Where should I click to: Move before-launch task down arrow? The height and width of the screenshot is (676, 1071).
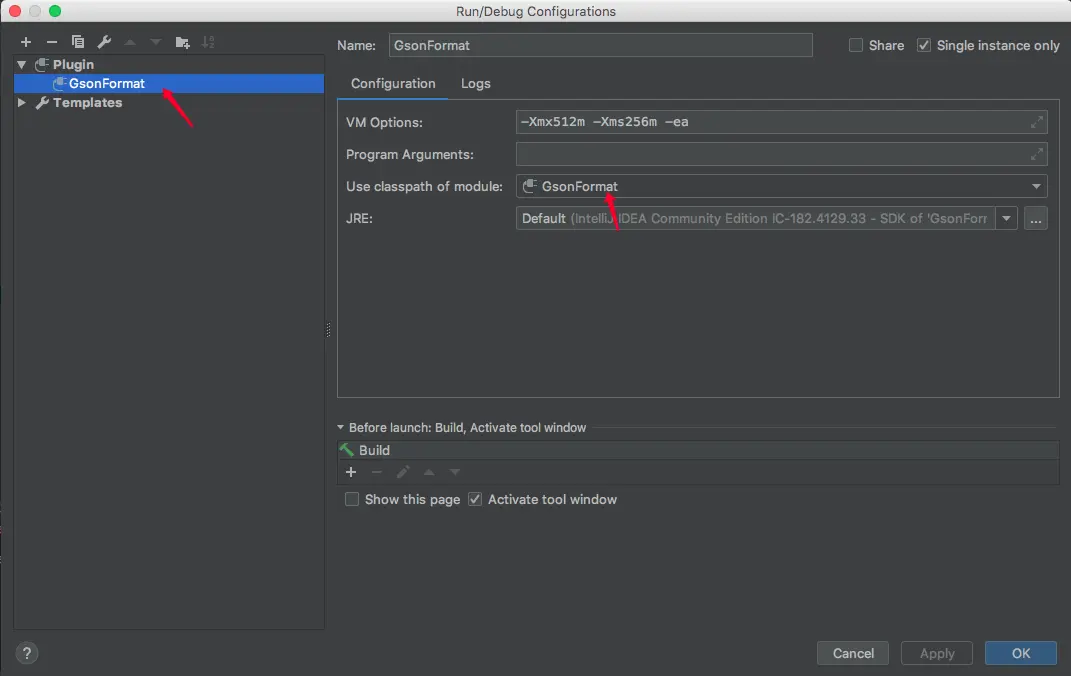click(x=455, y=472)
